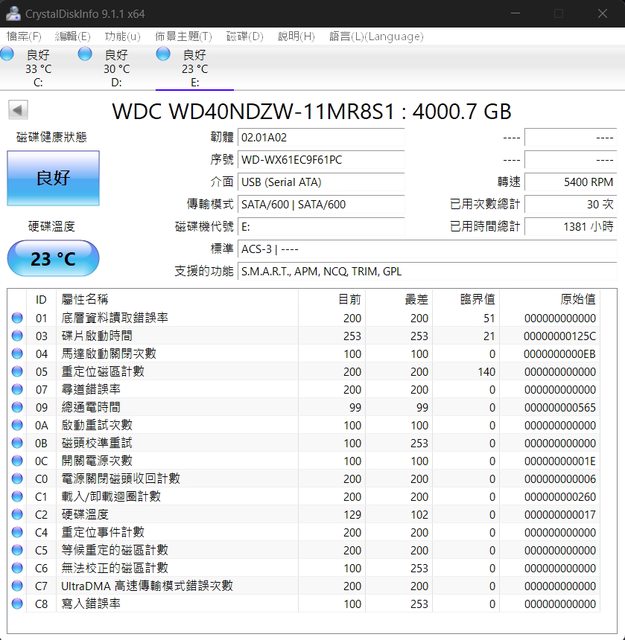Select drive E: status orb

tap(163, 54)
